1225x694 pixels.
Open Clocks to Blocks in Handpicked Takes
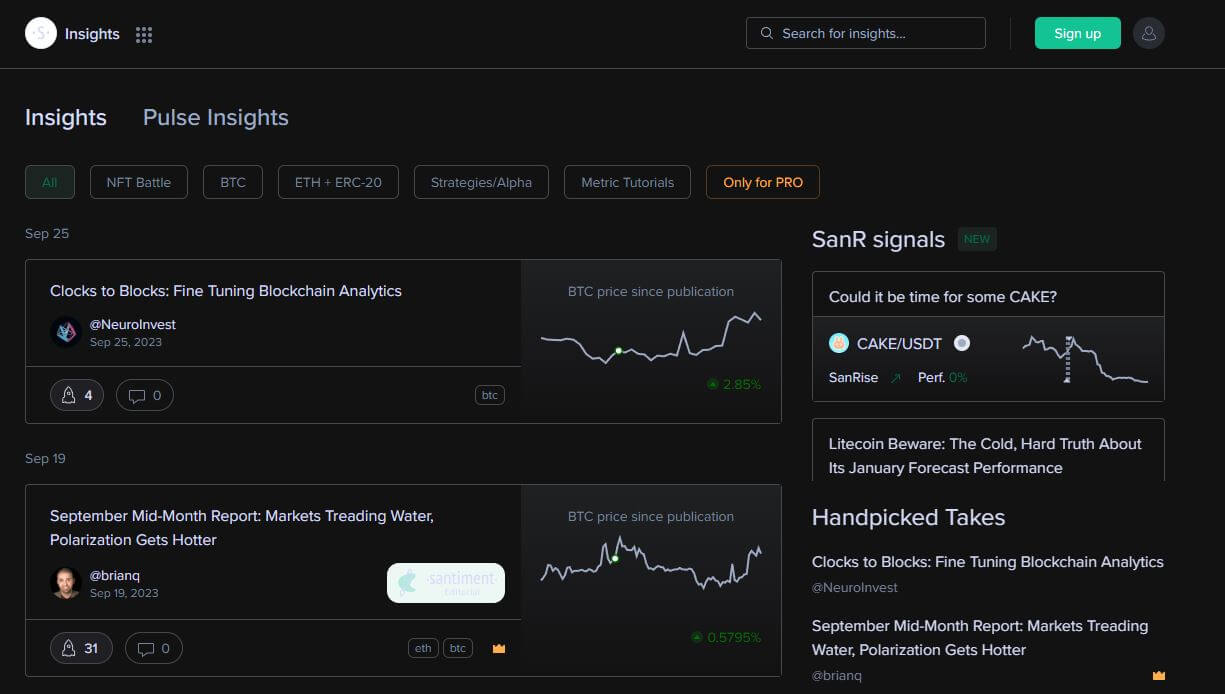tap(988, 562)
